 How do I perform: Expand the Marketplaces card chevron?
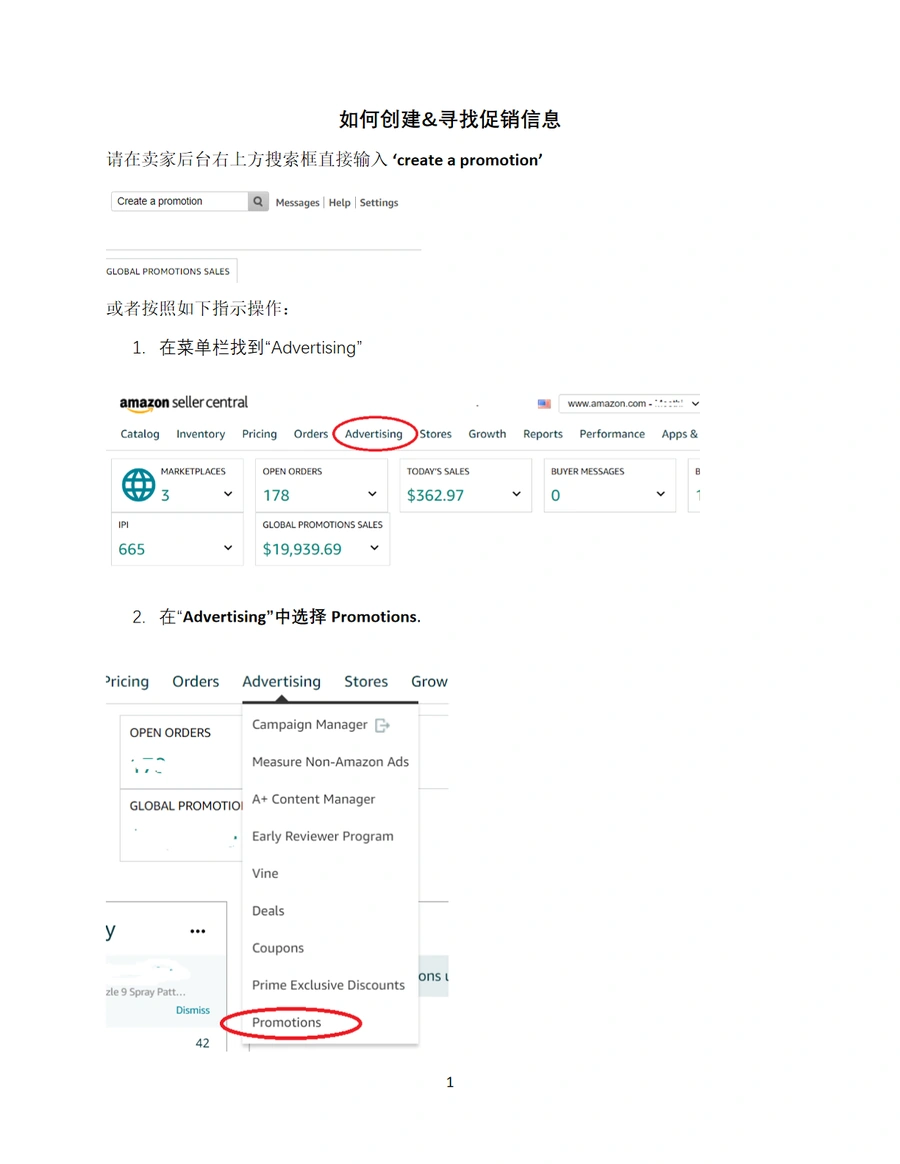point(228,494)
